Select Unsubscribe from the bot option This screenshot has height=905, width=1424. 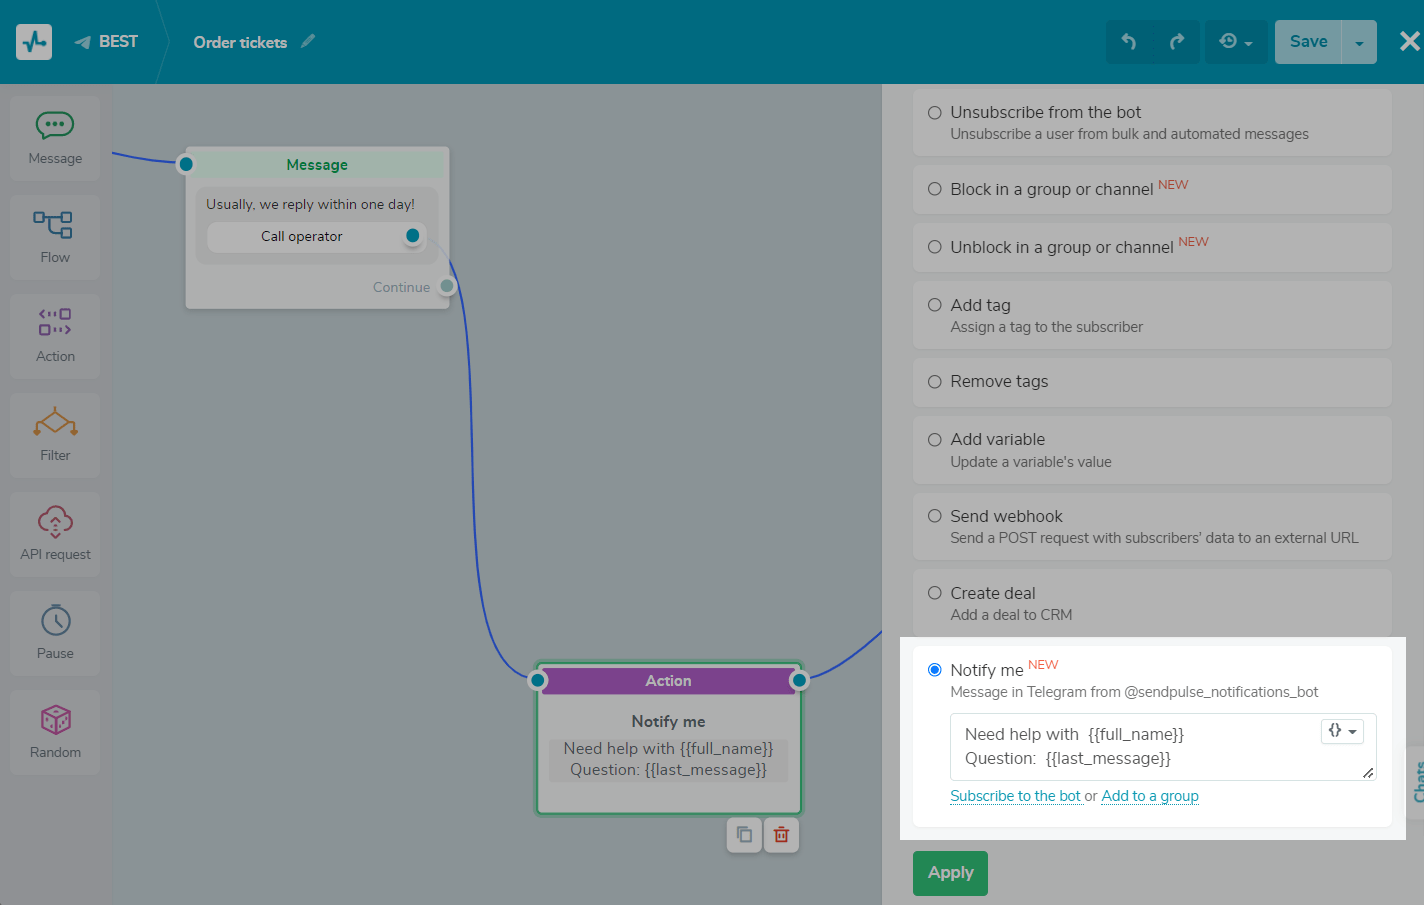(935, 113)
